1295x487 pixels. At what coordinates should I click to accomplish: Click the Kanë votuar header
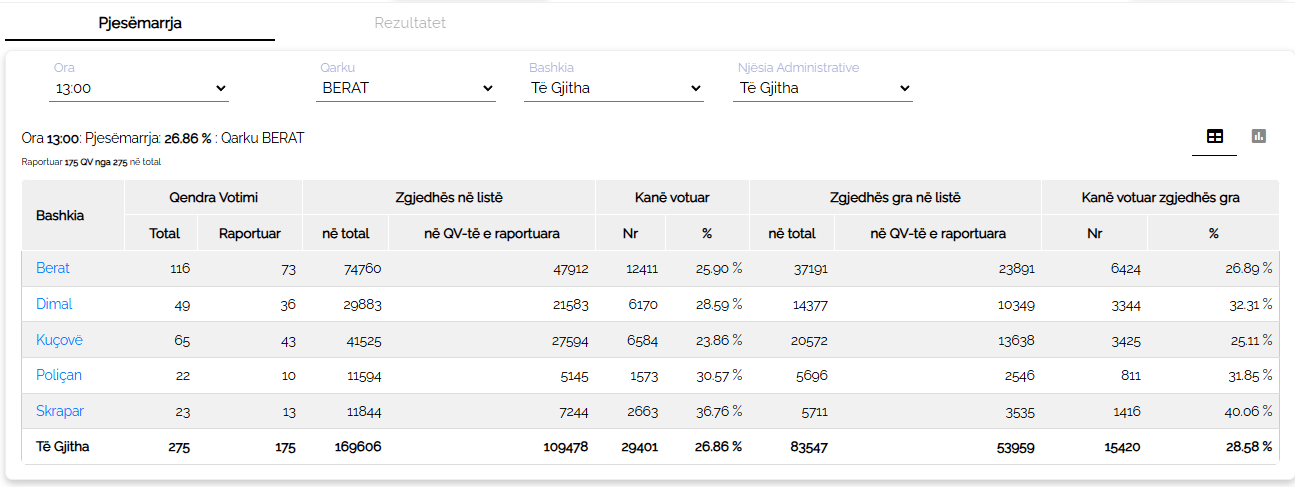click(672, 198)
